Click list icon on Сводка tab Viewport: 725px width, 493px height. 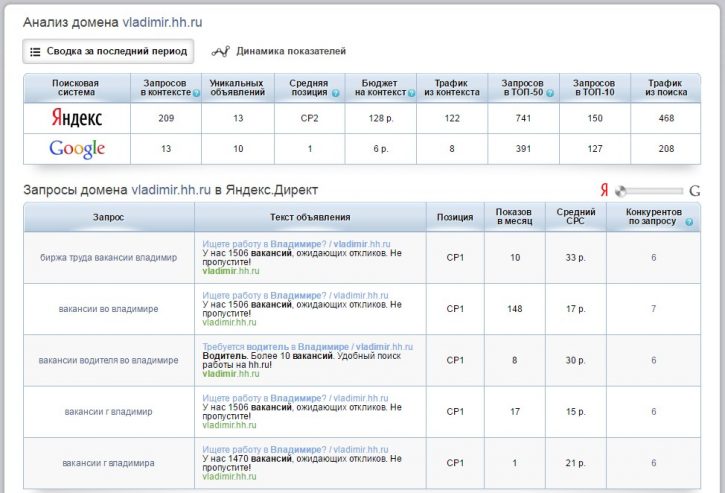tap(35, 52)
